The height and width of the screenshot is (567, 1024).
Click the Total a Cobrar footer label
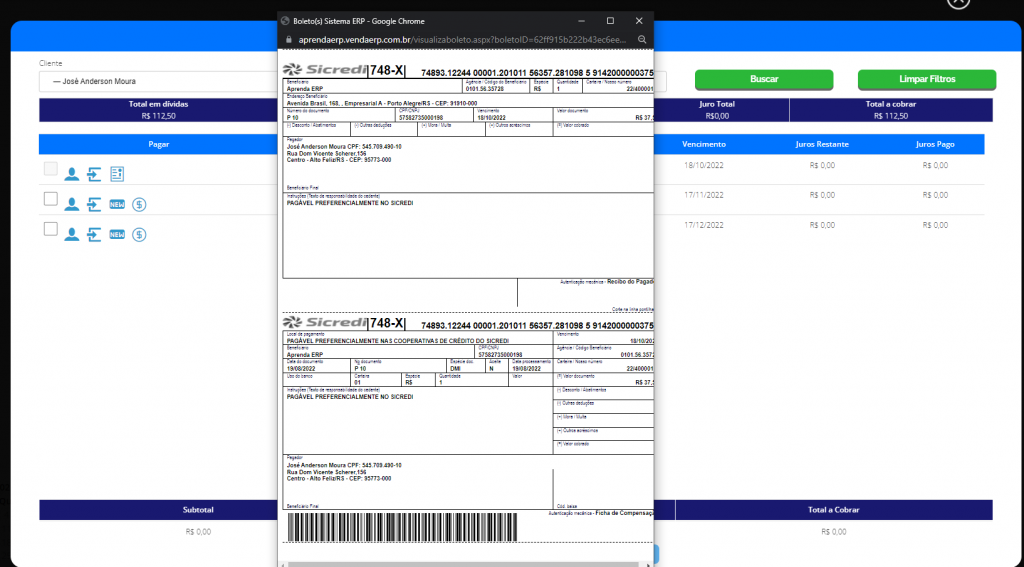[x=834, y=510]
